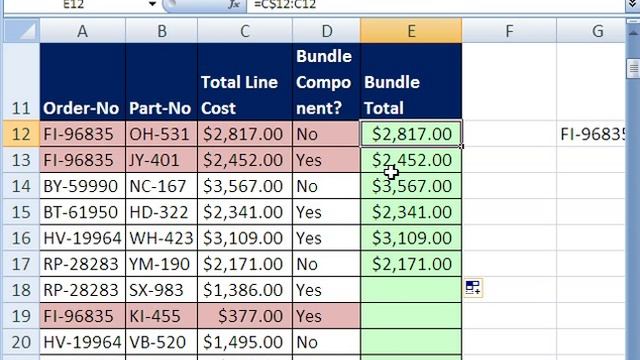Select cell A17 containing RP-28283
Viewport: 640px width, 360px height.
coord(82,264)
